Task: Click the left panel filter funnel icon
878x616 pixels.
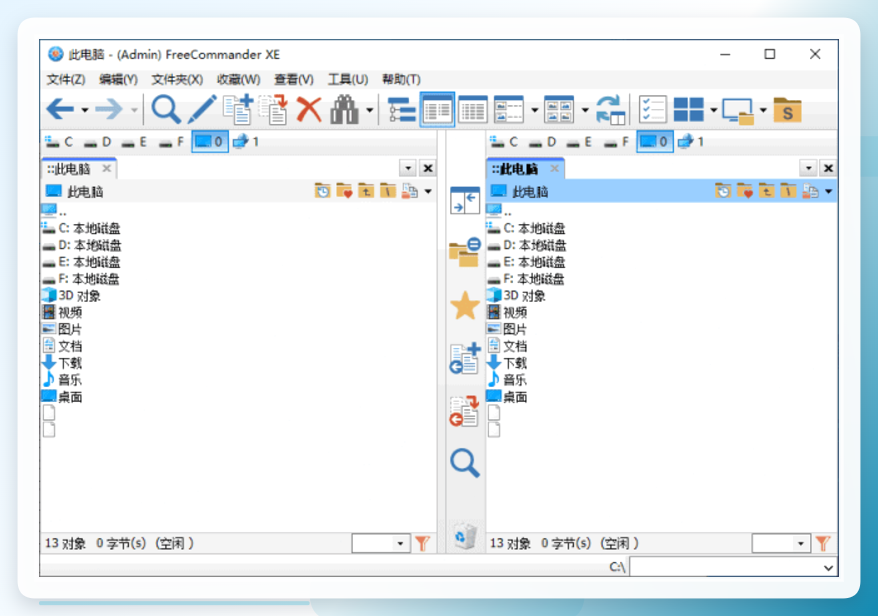Action: coord(422,543)
